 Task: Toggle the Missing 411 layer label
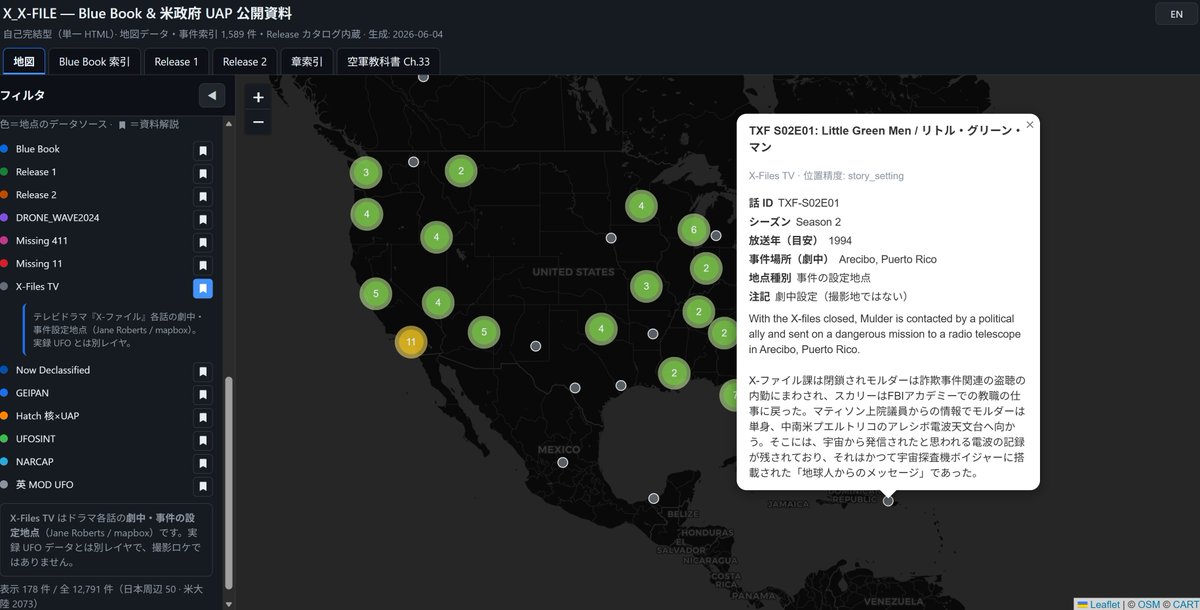click(x=40, y=241)
